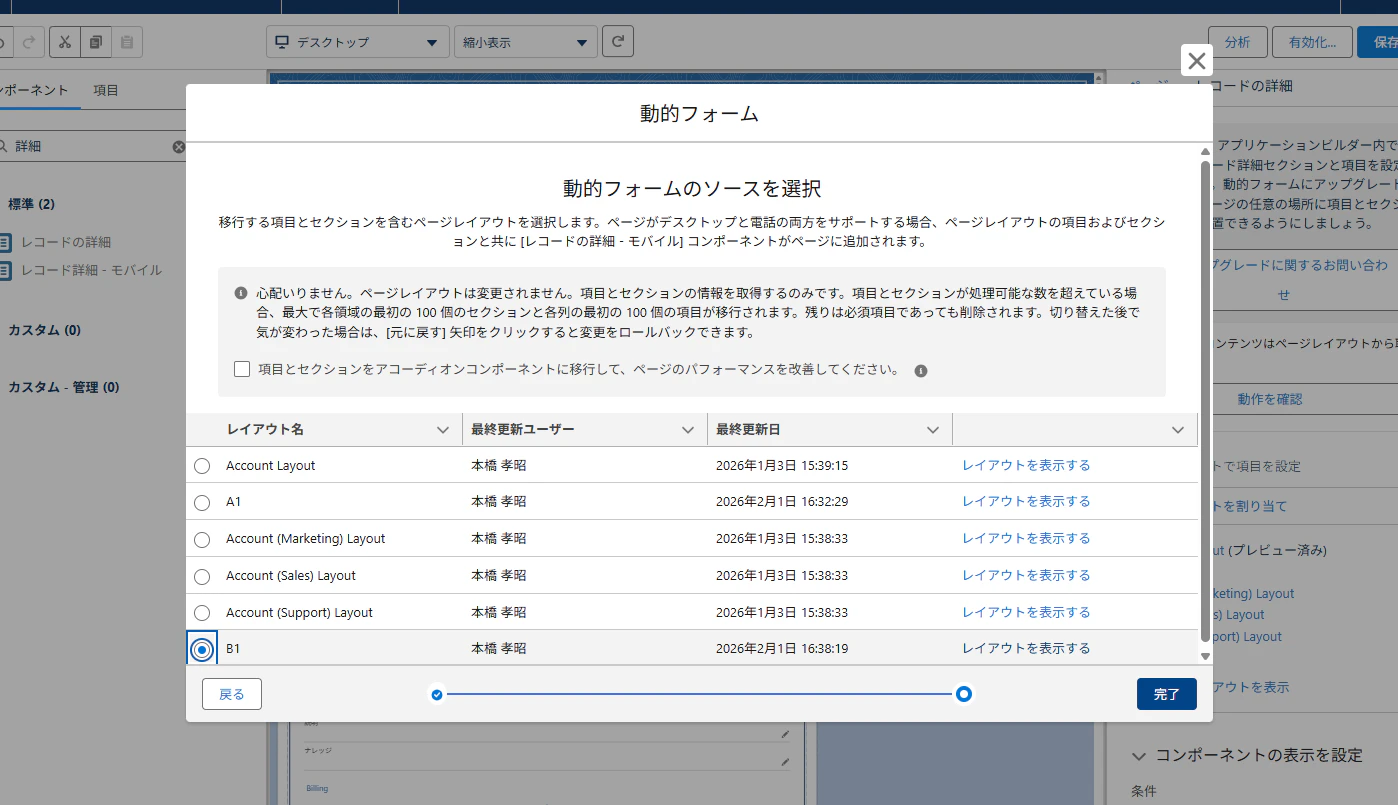
Task: Open the 縮小表示 zoom dropdown
Action: 524,42
